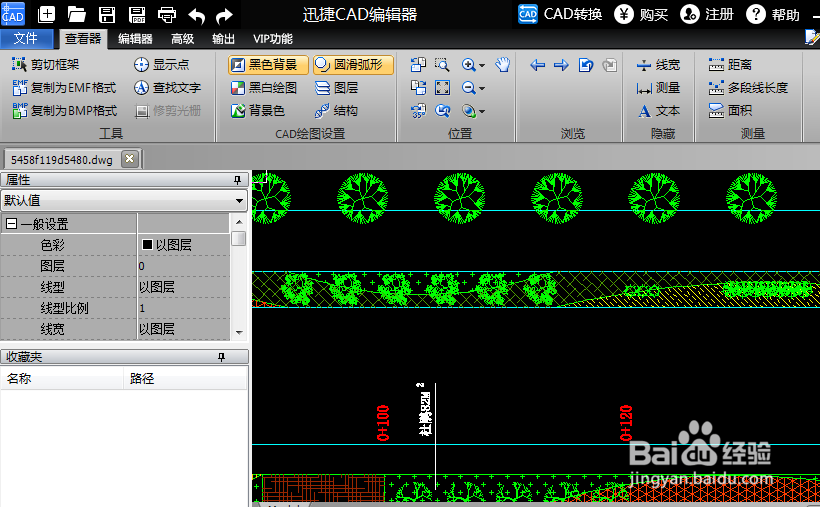Open the Layers (图层) button
This screenshot has height=507, width=820.
click(x=337, y=87)
